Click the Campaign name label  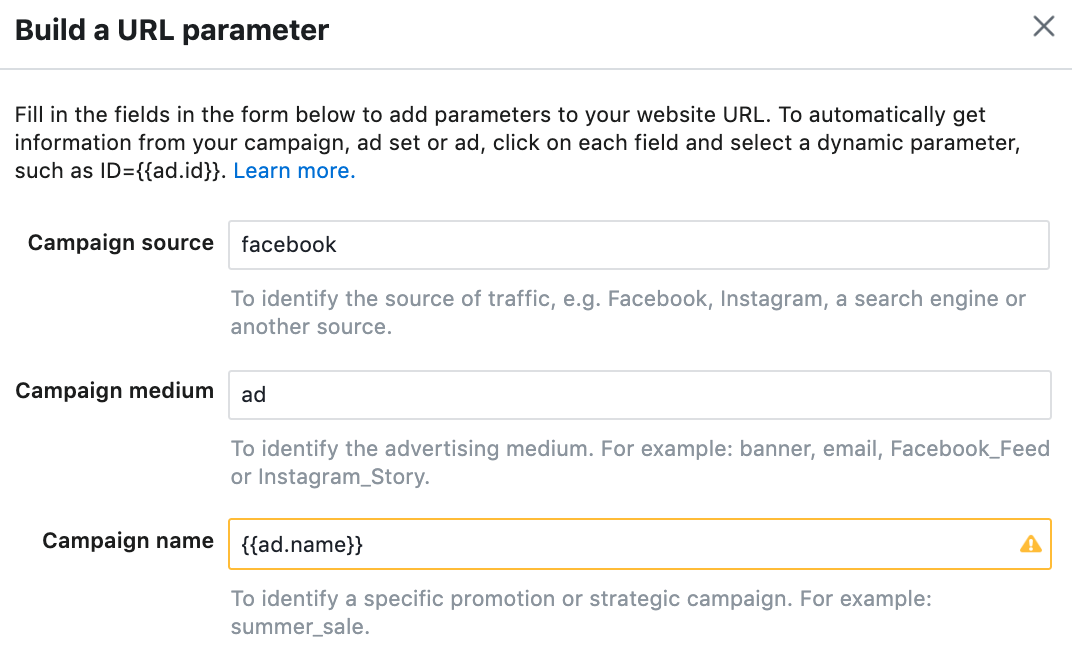click(x=128, y=541)
